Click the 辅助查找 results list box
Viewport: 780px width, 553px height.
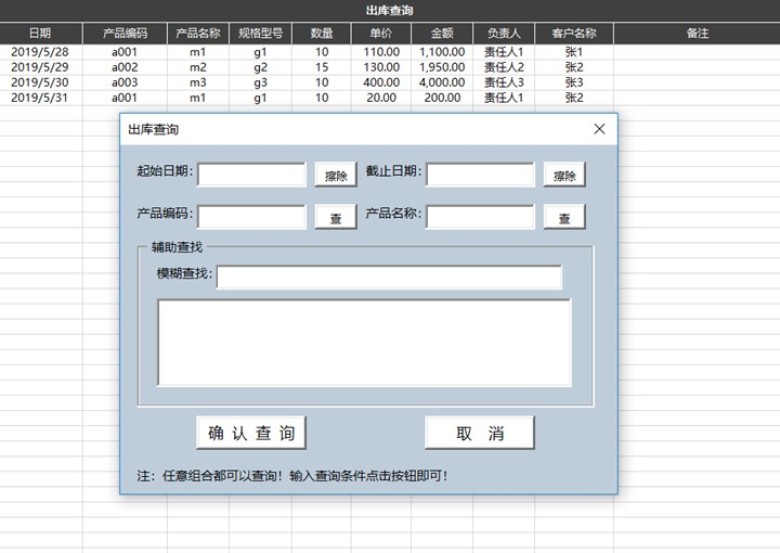click(x=365, y=343)
